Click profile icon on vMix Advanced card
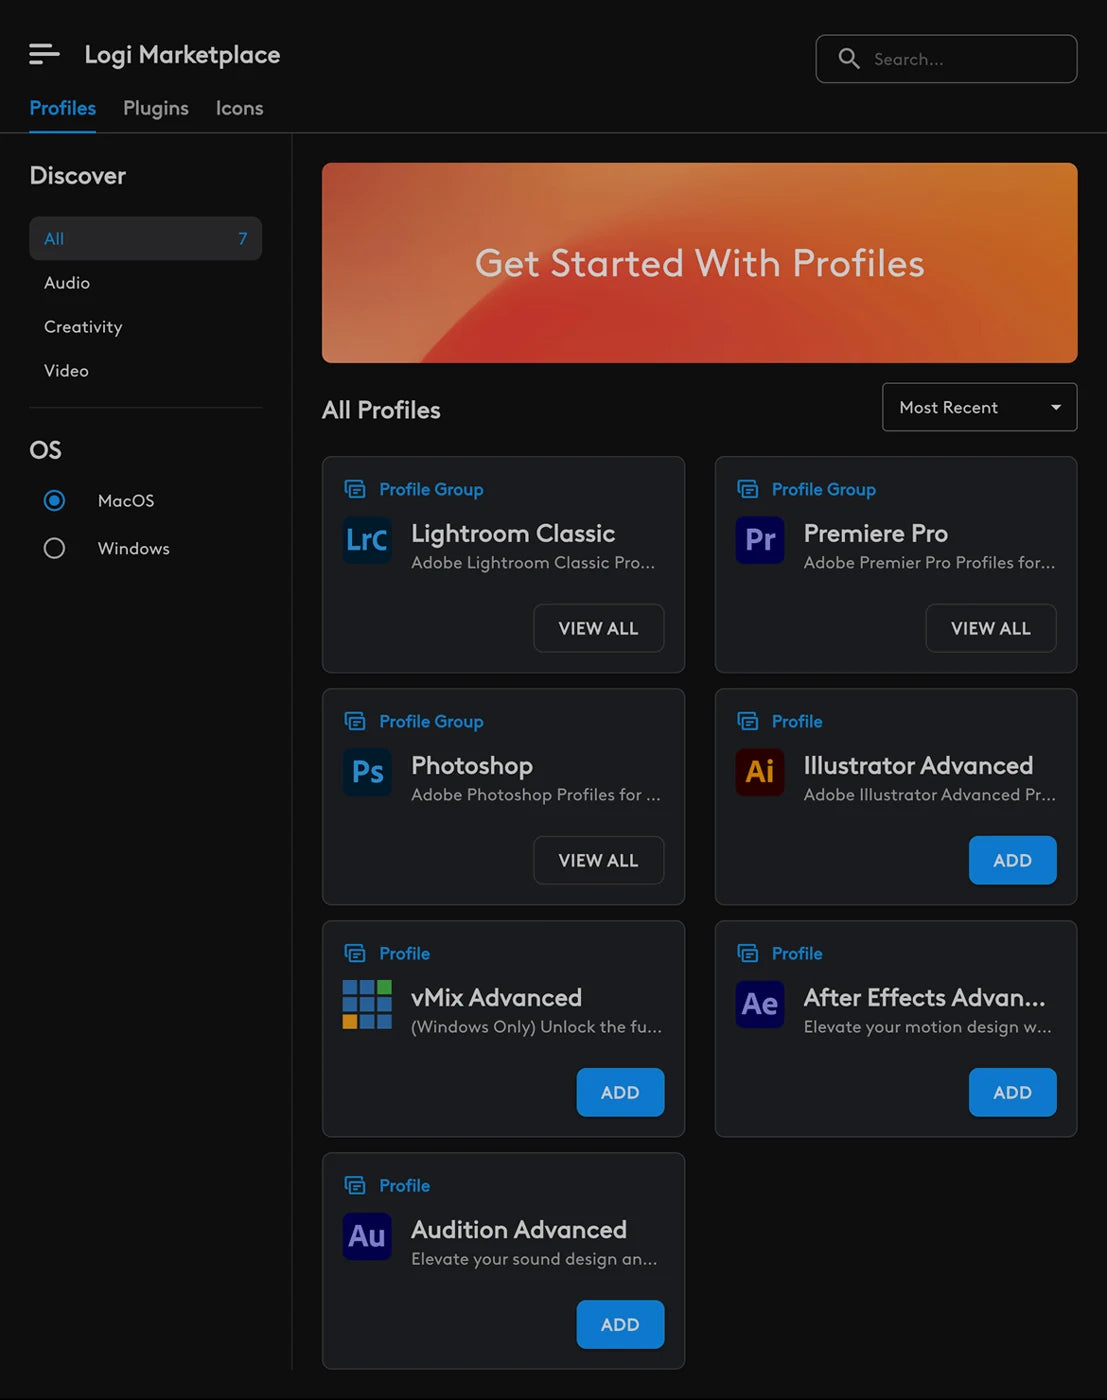 coord(355,953)
